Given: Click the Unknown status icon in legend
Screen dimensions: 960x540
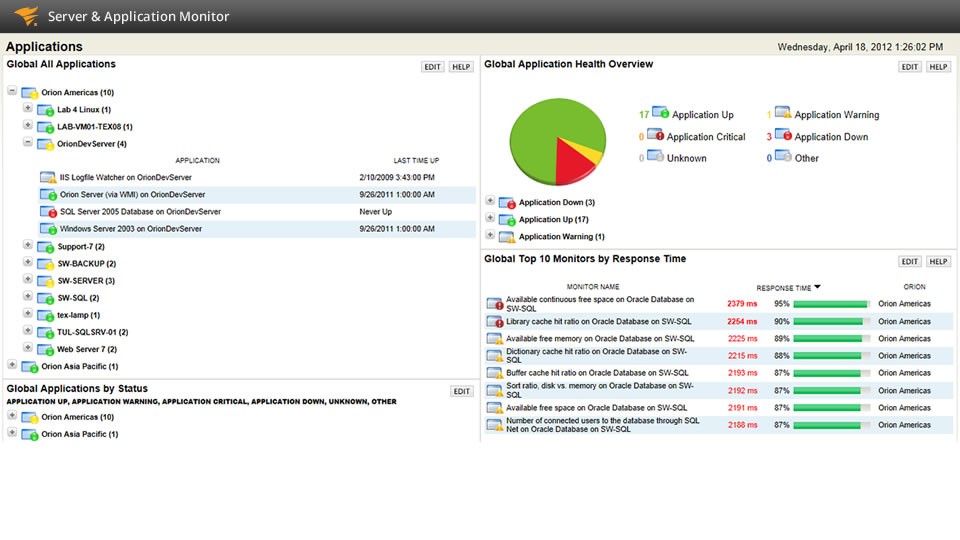Looking at the screenshot, I should [x=656, y=157].
